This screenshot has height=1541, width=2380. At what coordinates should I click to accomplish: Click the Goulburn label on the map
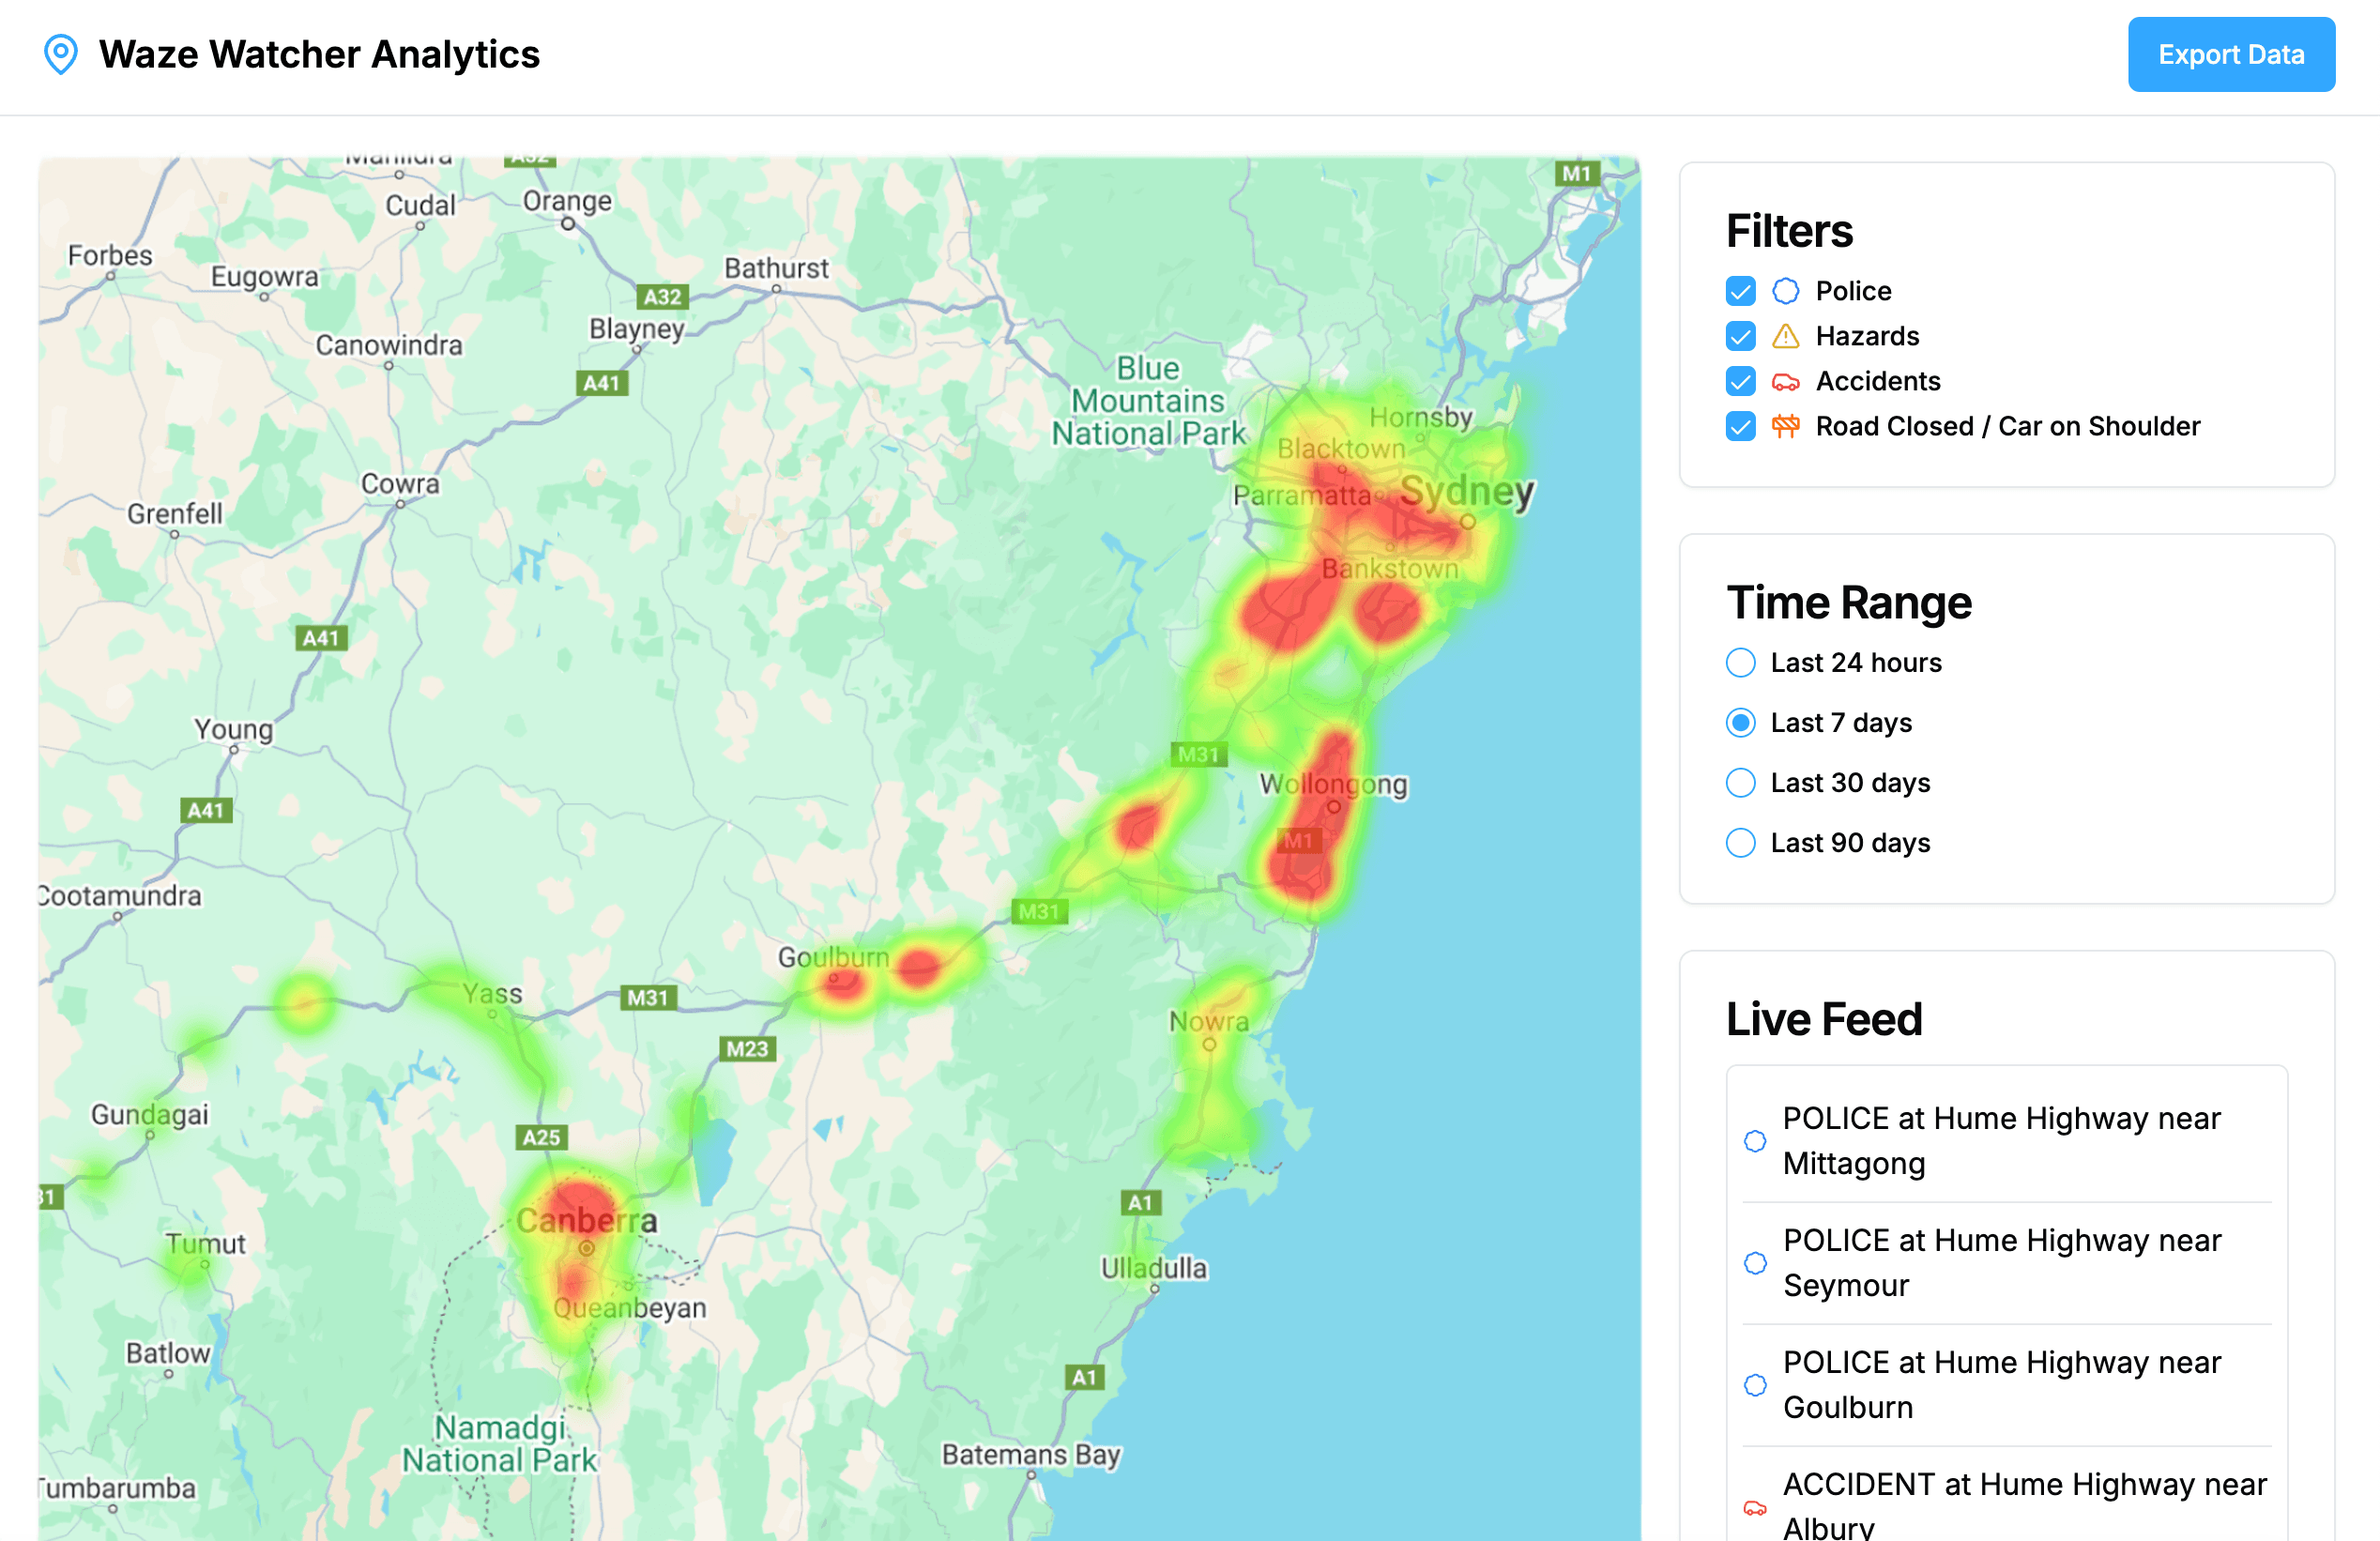click(x=833, y=957)
